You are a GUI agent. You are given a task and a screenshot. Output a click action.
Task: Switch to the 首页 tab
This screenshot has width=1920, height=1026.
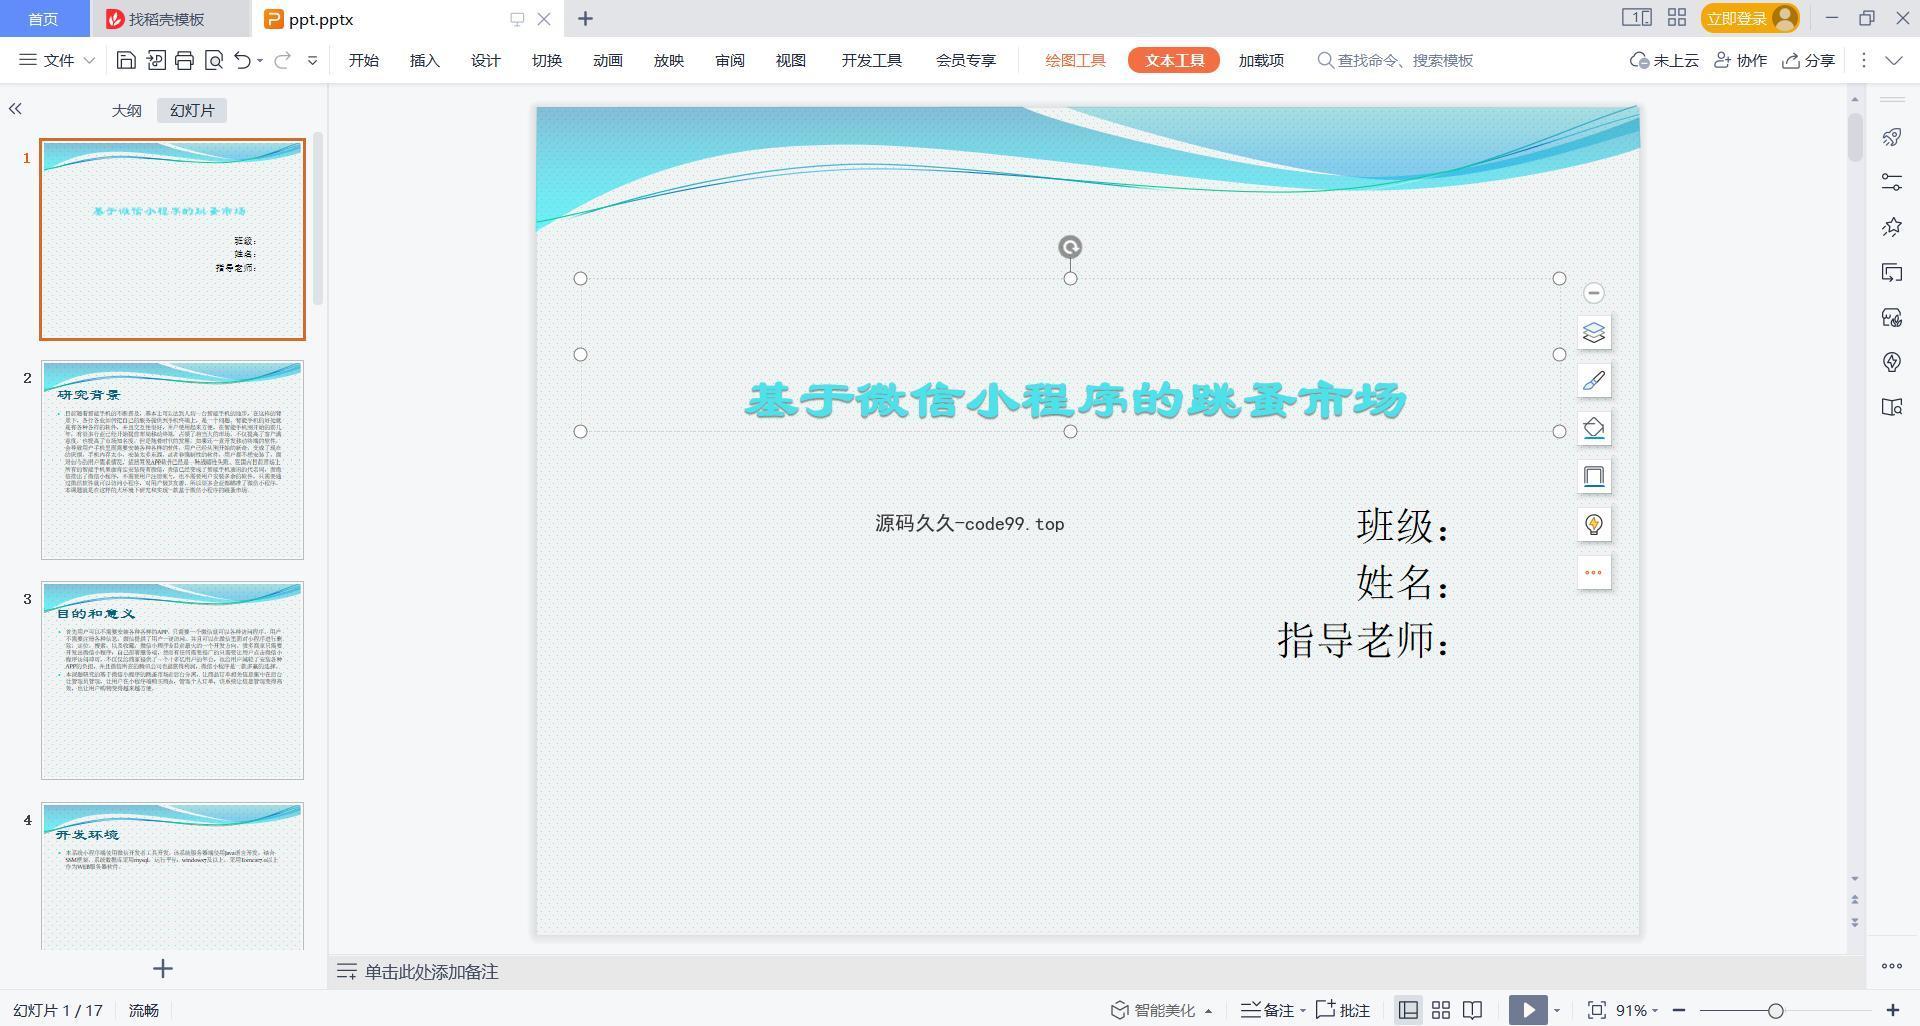click(x=43, y=18)
